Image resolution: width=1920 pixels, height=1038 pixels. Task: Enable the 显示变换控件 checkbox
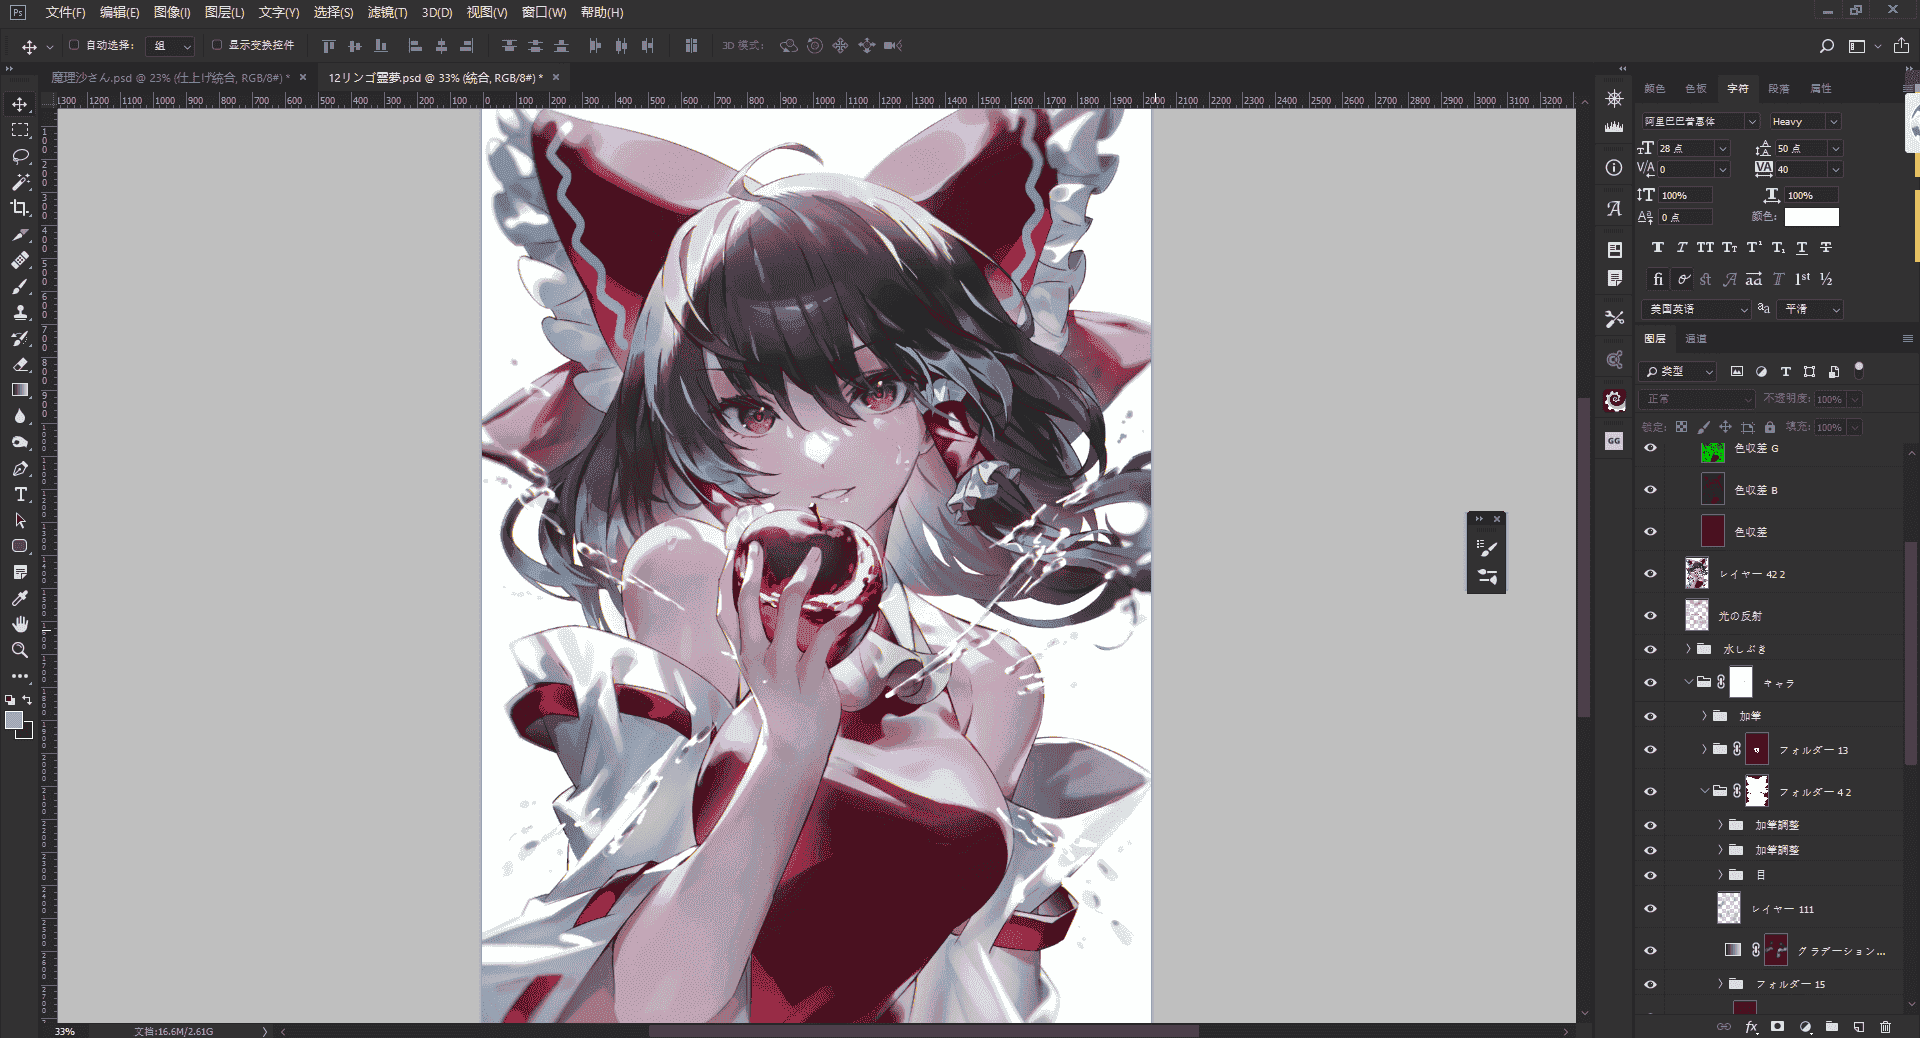pyautogui.click(x=217, y=45)
